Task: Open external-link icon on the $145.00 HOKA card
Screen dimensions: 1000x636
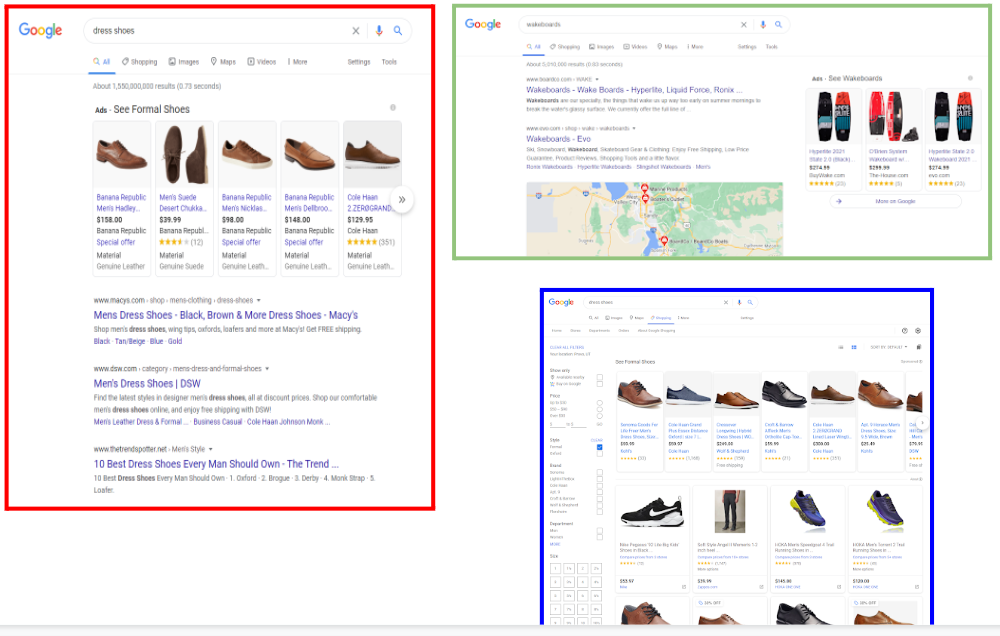Action: (x=839, y=587)
